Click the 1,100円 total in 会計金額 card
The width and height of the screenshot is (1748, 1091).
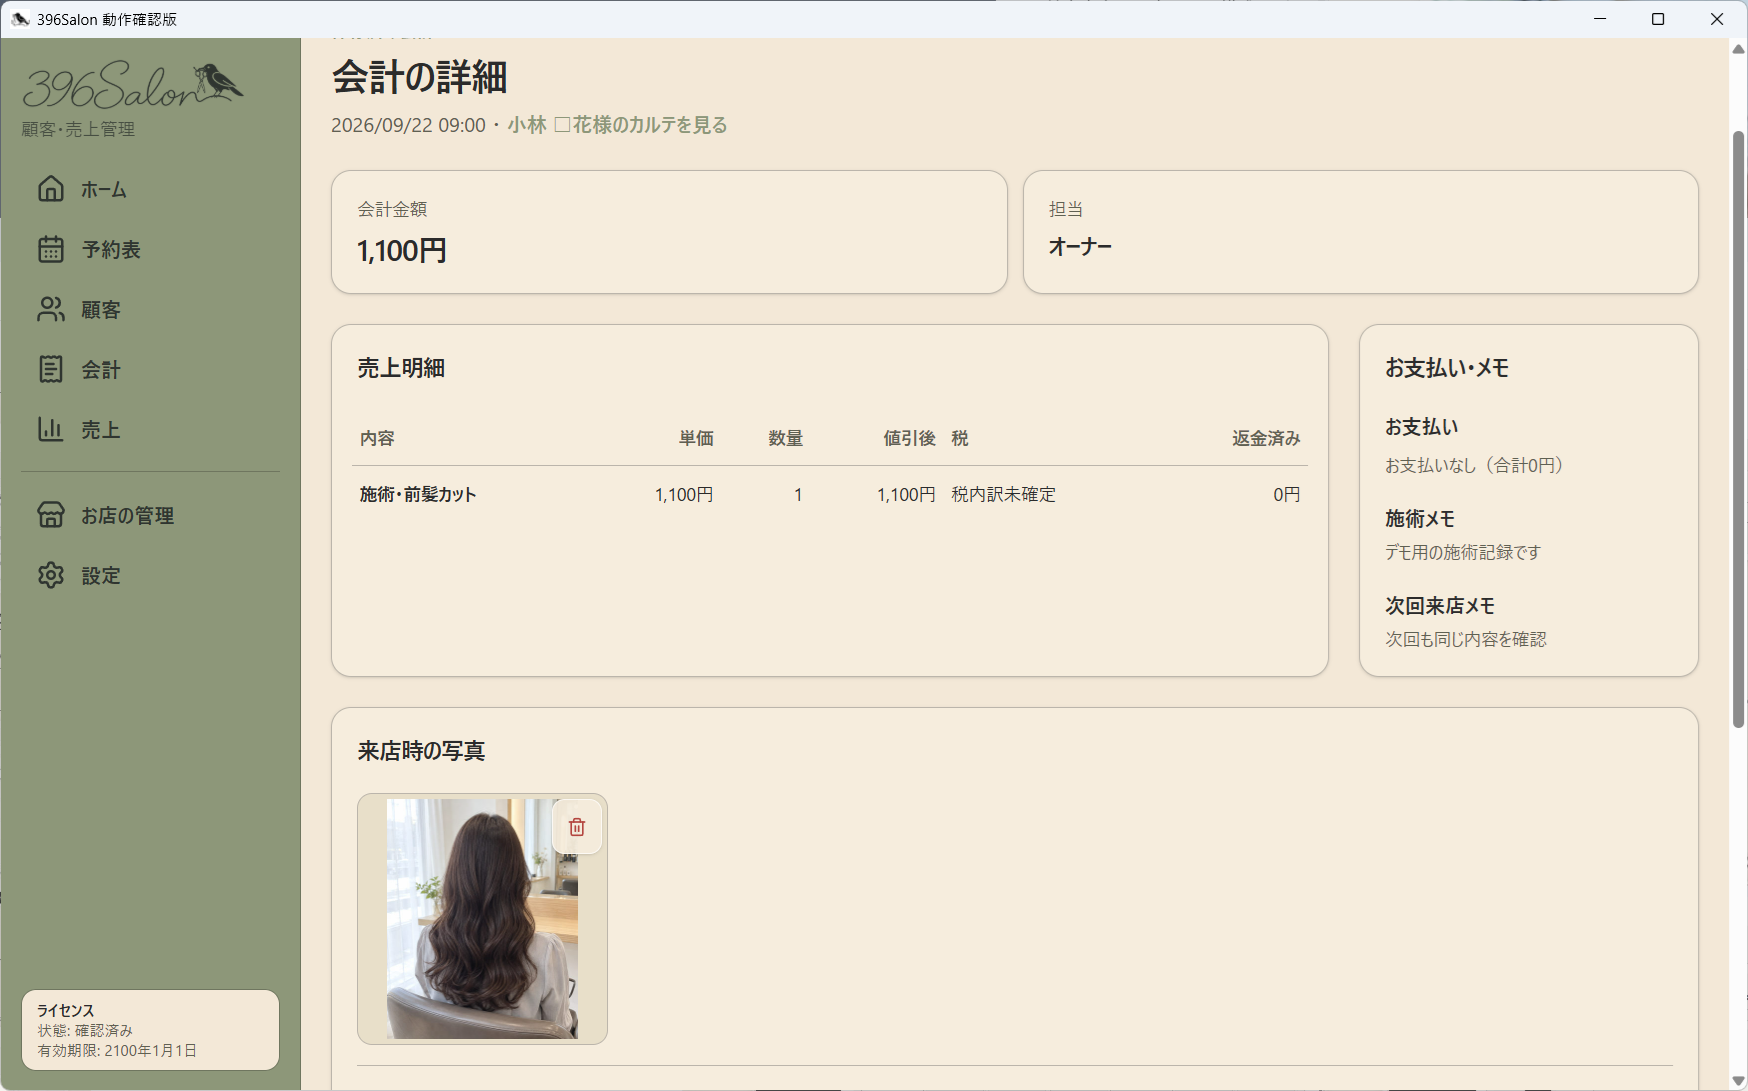(x=402, y=250)
